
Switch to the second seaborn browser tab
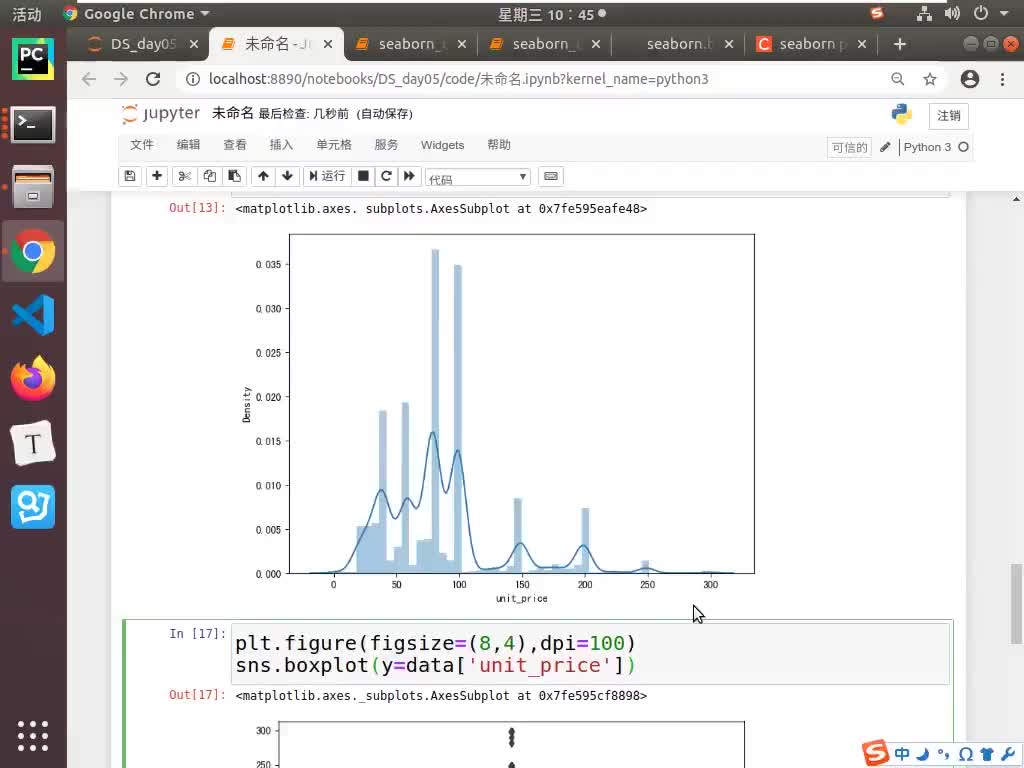[x=410, y=44]
